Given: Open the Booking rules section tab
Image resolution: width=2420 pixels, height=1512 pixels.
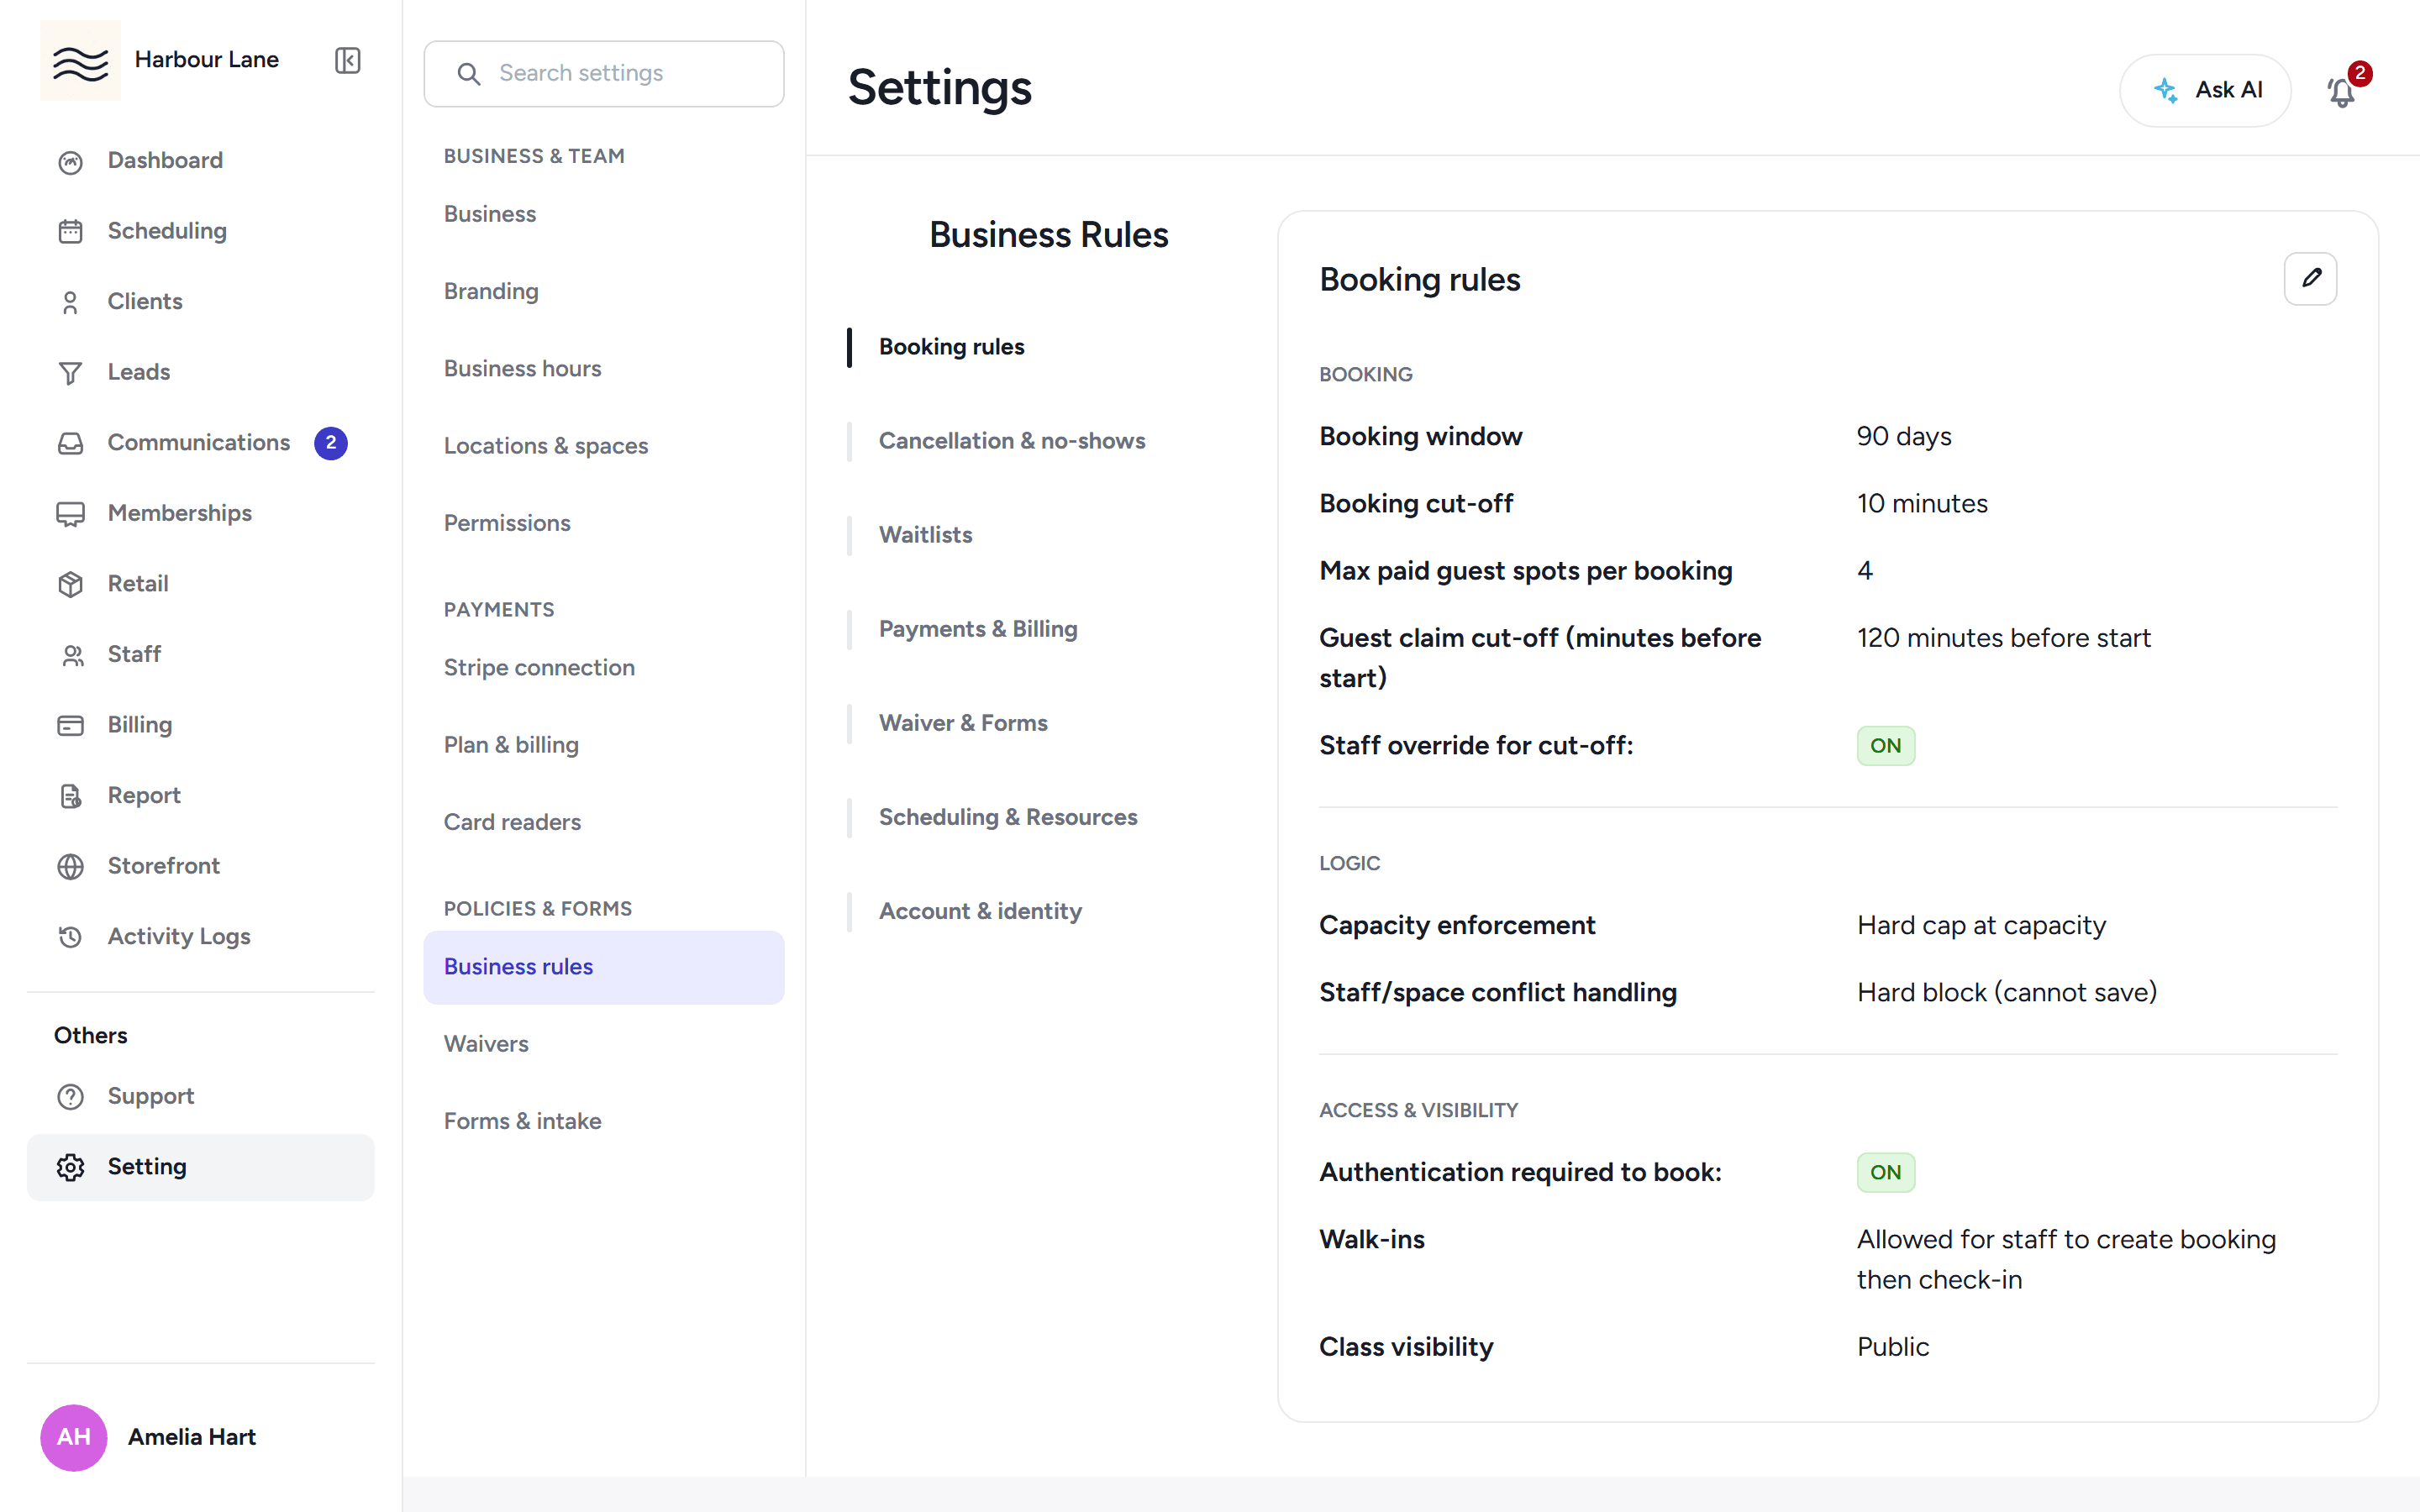Looking at the screenshot, I should click(951, 347).
